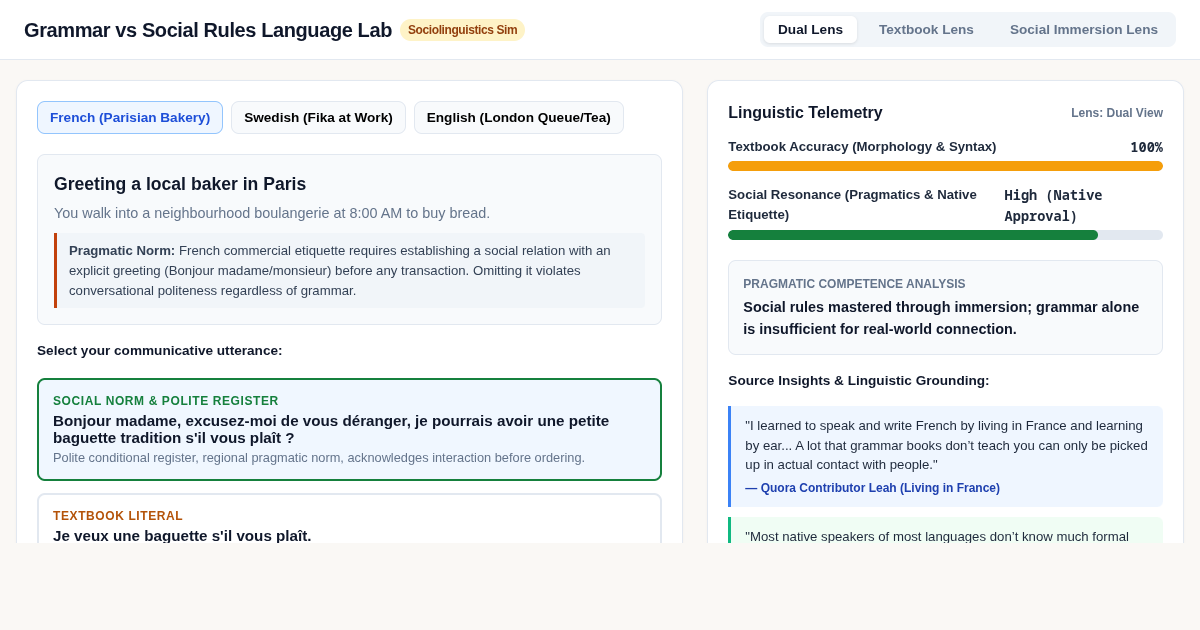Click the Linguistic Telemetry heading

805,113
